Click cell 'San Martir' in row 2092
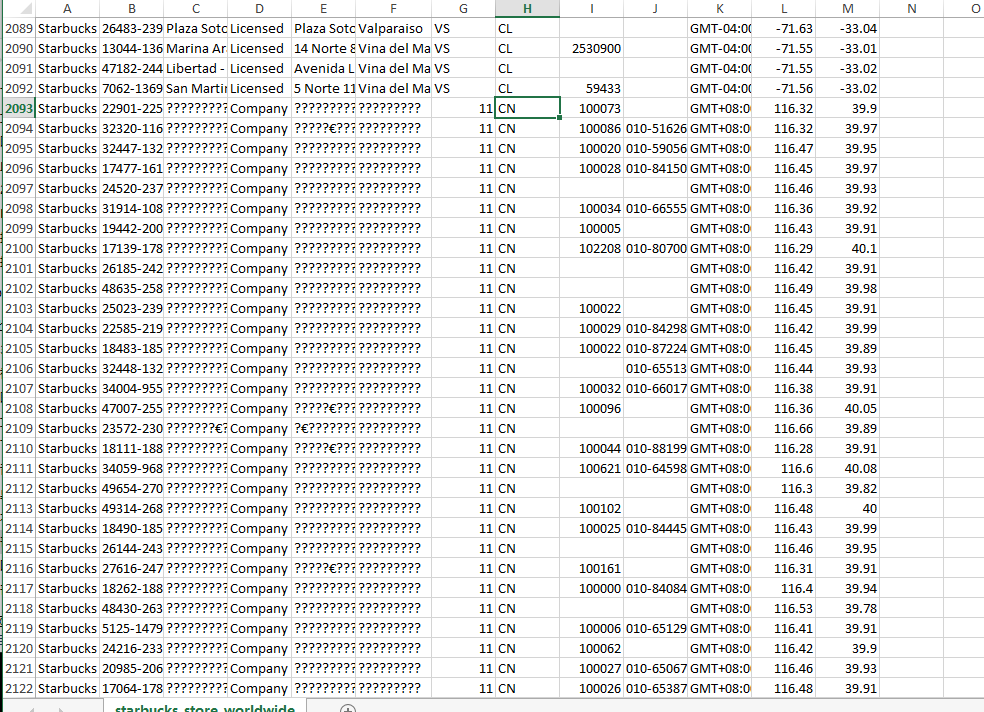This screenshot has width=984, height=712. tap(195, 88)
